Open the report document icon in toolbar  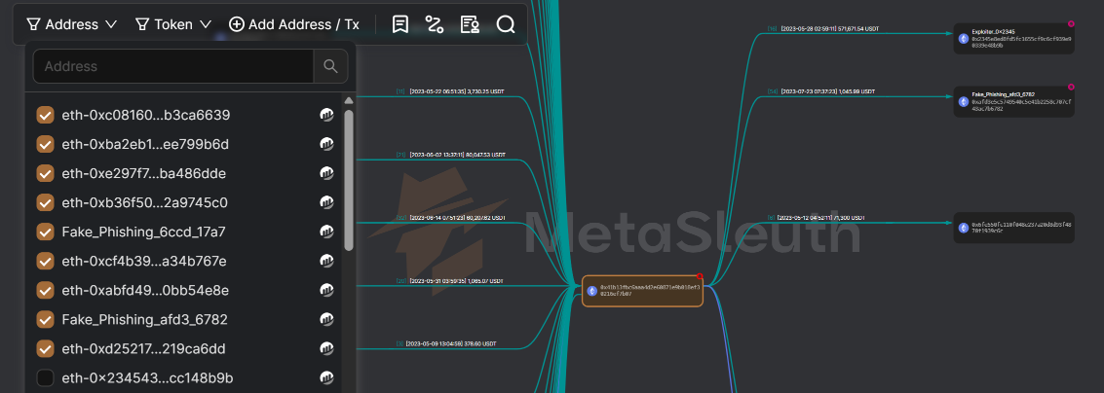click(470, 25)
